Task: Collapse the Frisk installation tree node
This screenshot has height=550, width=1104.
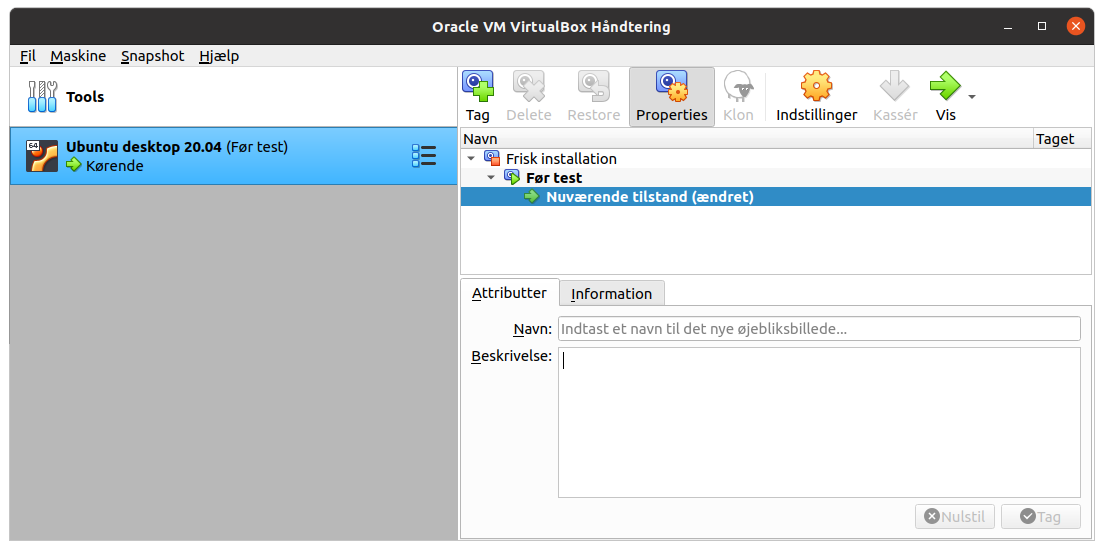Action: pos(471,158)
